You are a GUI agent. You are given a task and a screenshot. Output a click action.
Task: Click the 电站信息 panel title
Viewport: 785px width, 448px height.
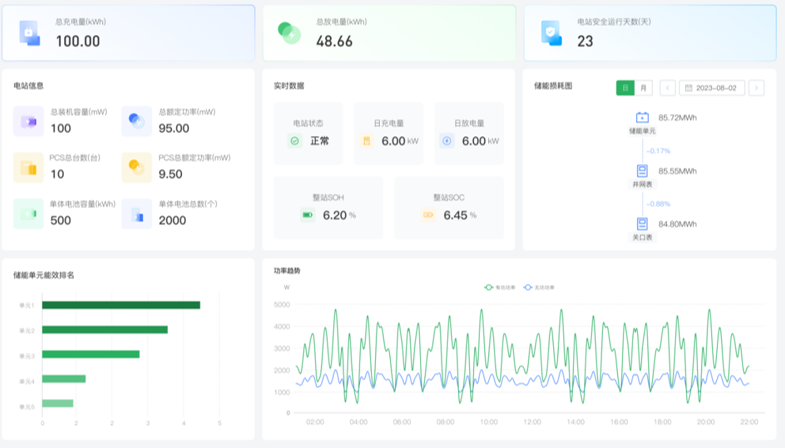click(x=29, y=86)
